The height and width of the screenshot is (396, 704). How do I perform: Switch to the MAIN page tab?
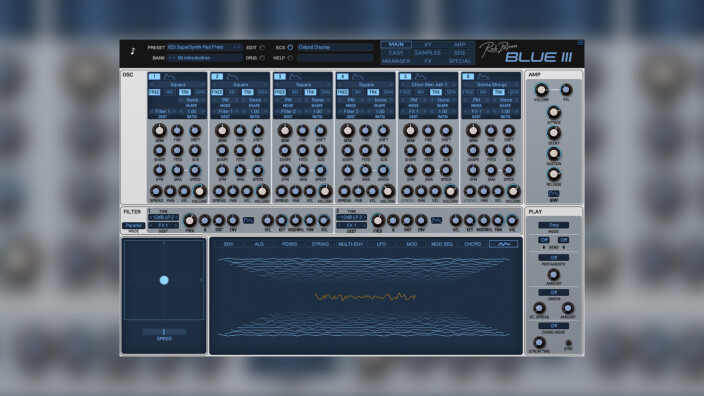click(396, 44)
